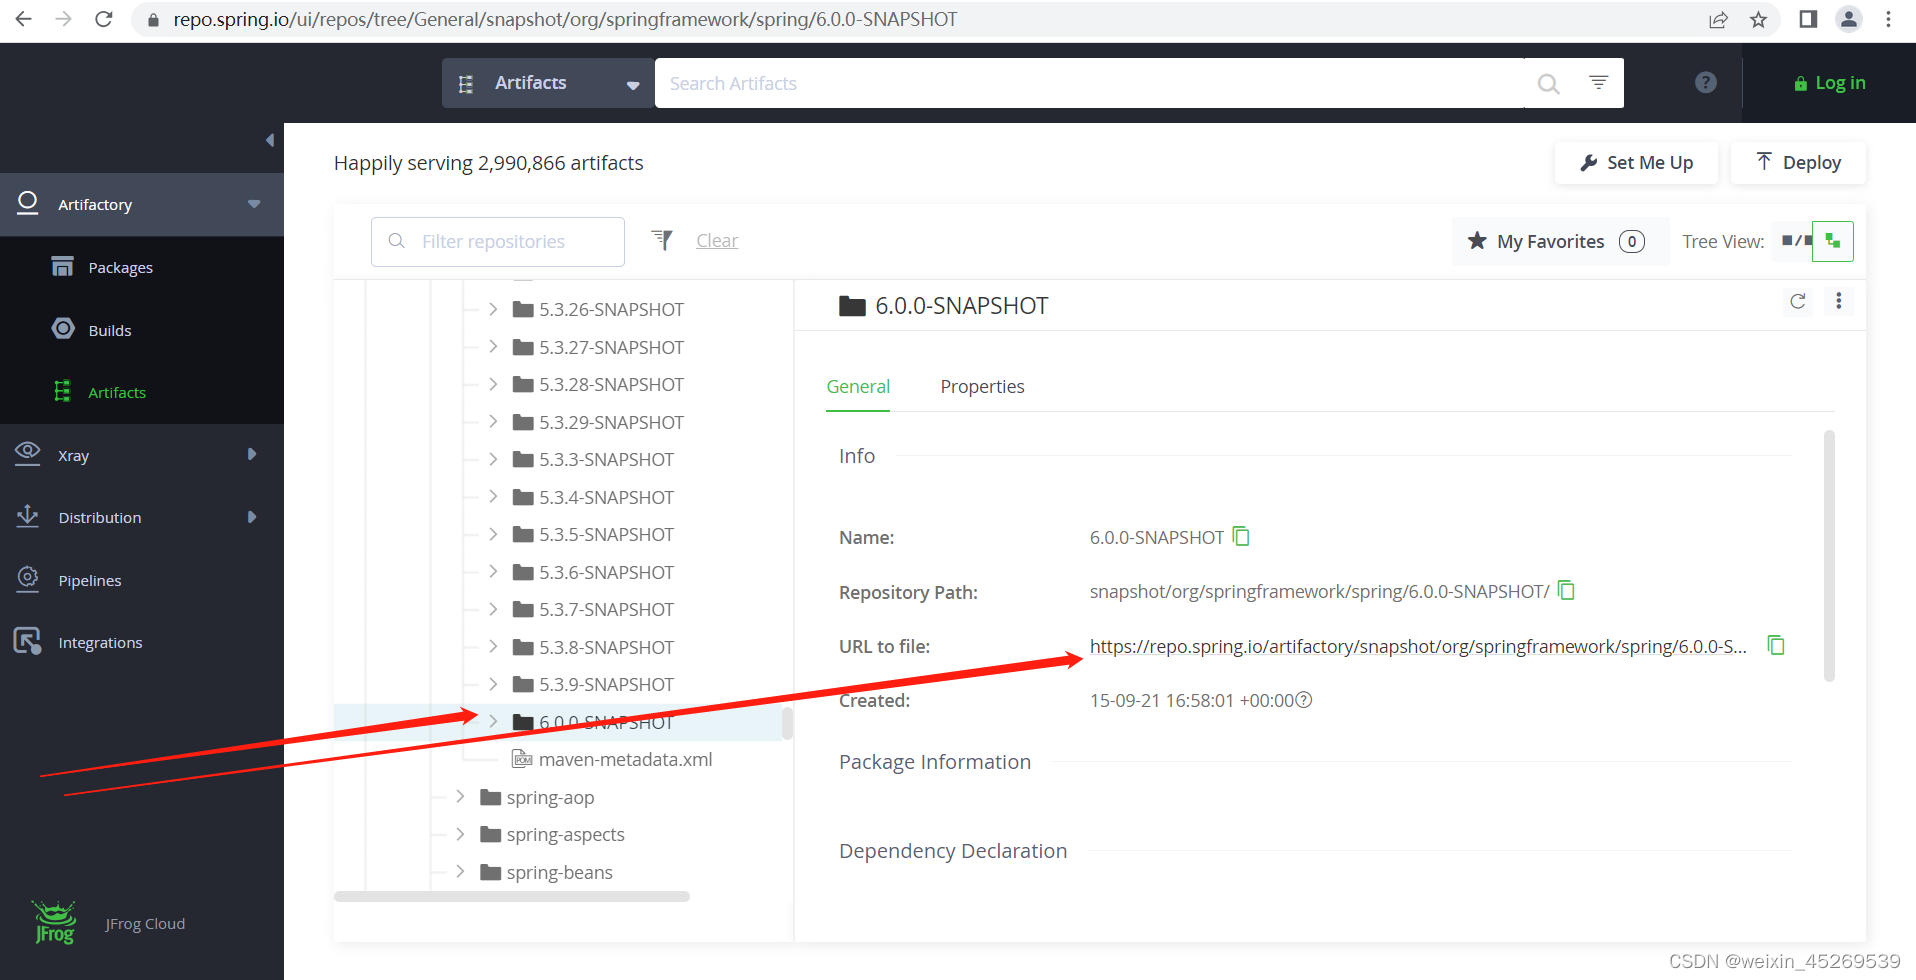Viewport: 1916px width, 980px height.
Task: Select 5.3.6-SNAPSHOT tree item
Action: point(606,572)
